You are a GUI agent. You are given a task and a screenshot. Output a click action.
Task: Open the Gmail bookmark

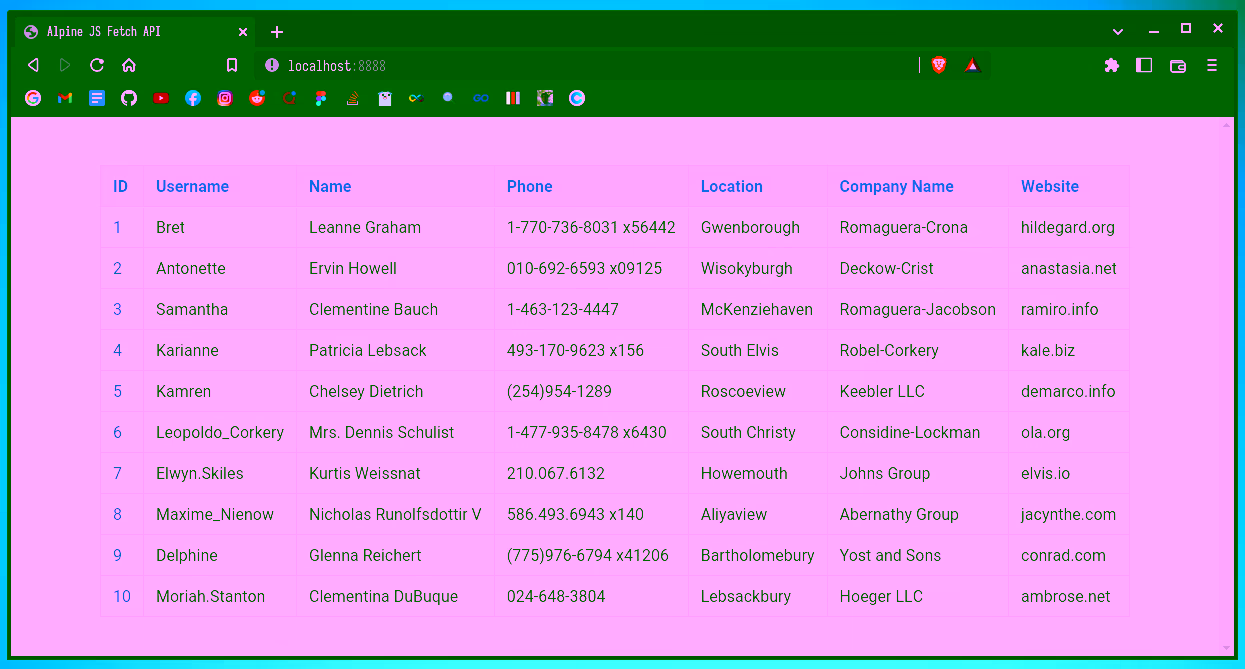click(65, 97)
